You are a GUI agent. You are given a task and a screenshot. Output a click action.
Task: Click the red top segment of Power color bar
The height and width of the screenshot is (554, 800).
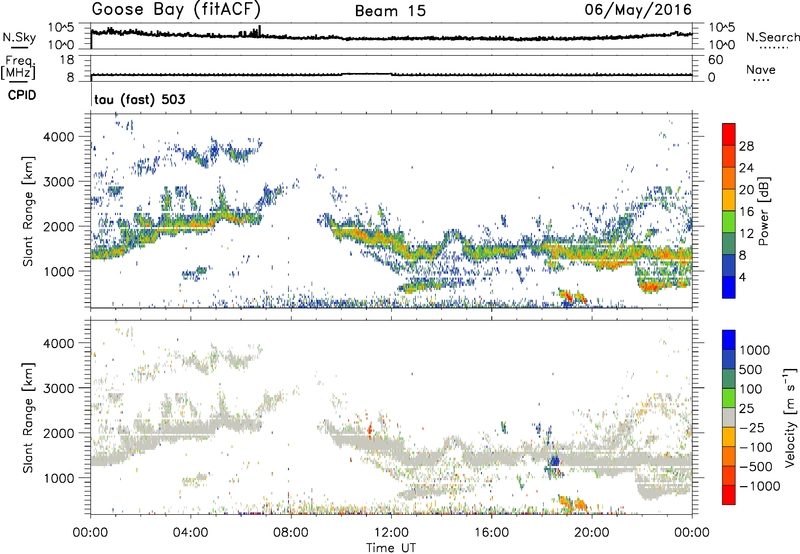click(729, 134)
